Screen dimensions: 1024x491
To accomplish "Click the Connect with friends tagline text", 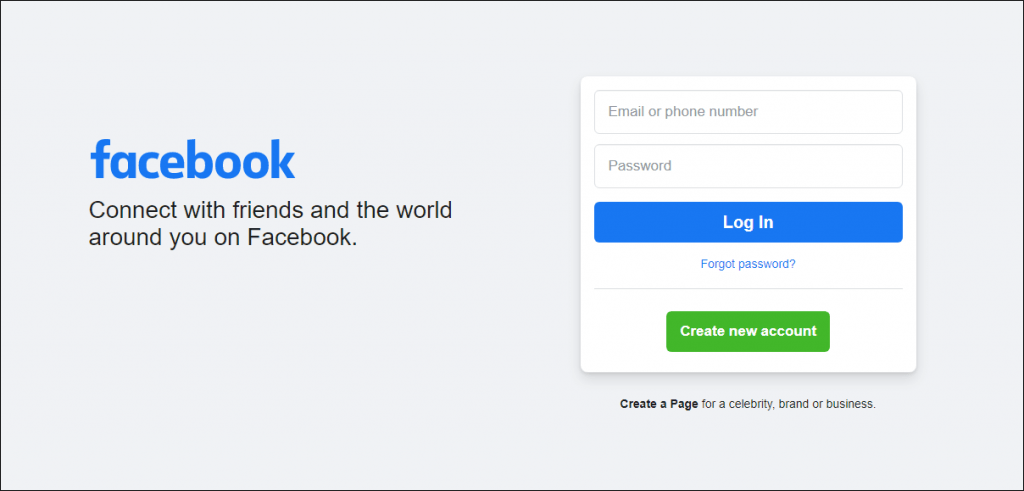I will coord(270,223).
